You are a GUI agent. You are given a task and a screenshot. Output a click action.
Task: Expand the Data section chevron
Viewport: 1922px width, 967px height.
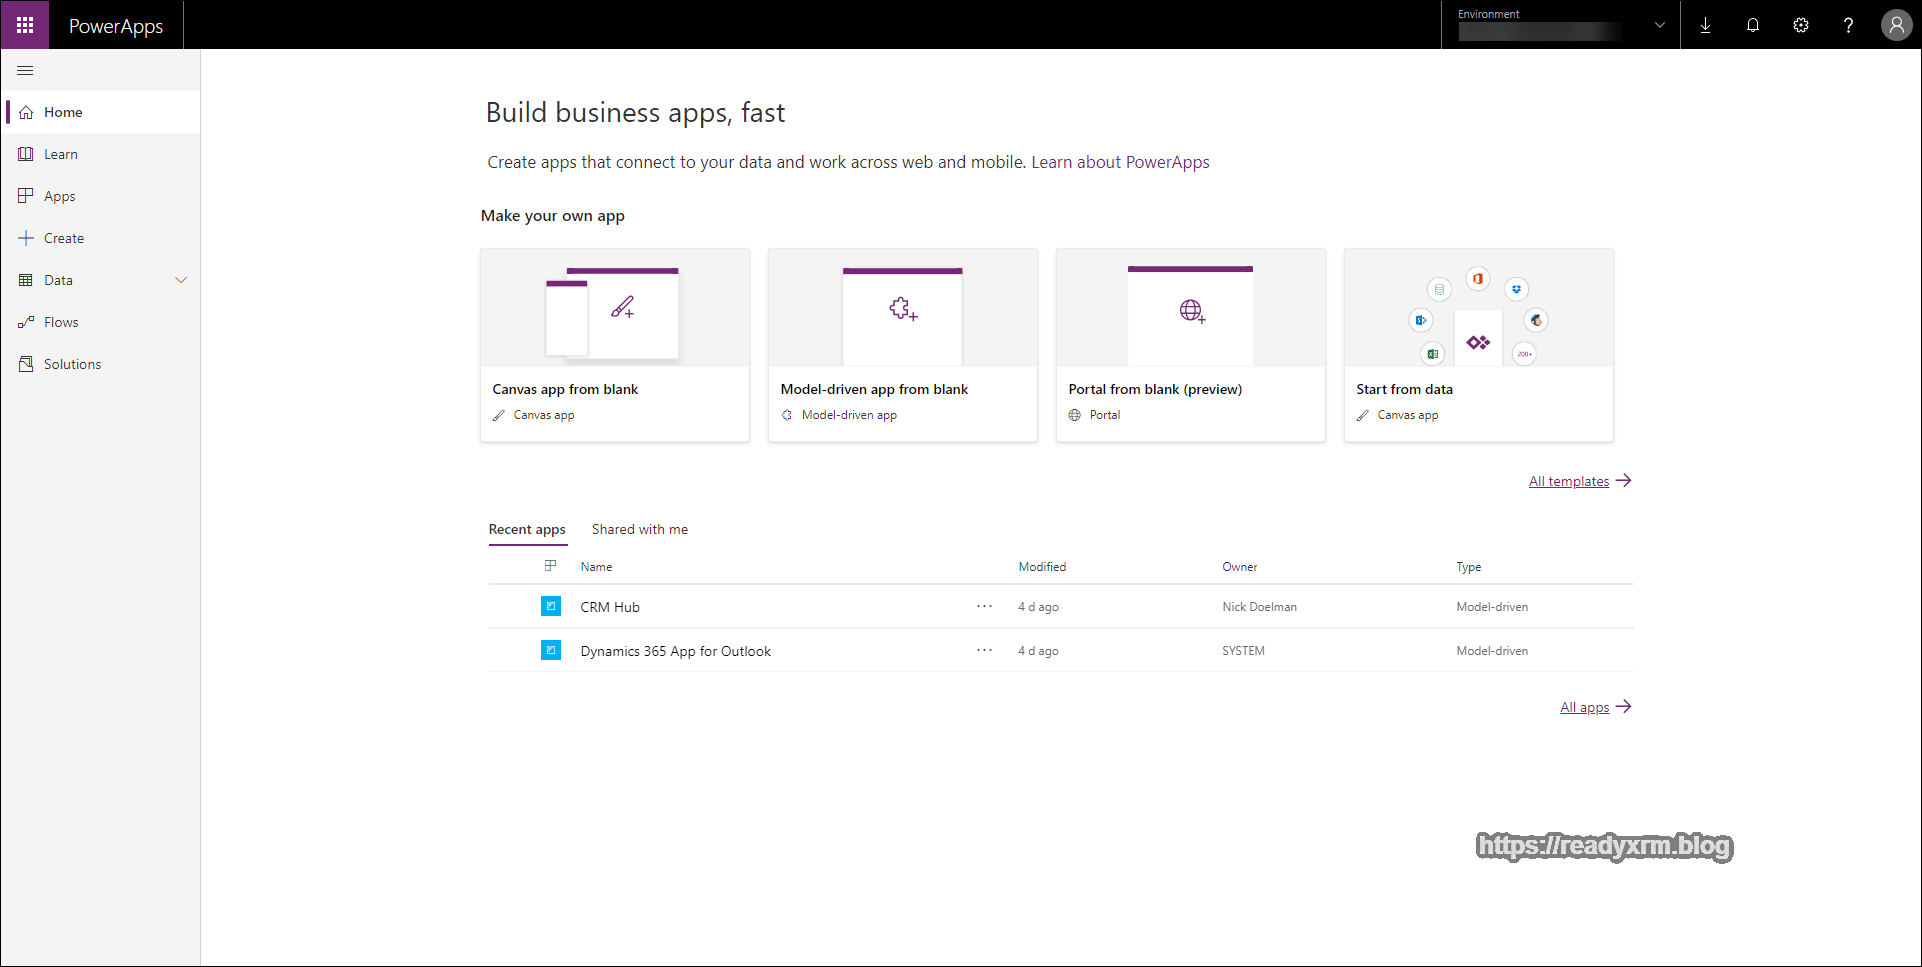click(x=181, y=280)
